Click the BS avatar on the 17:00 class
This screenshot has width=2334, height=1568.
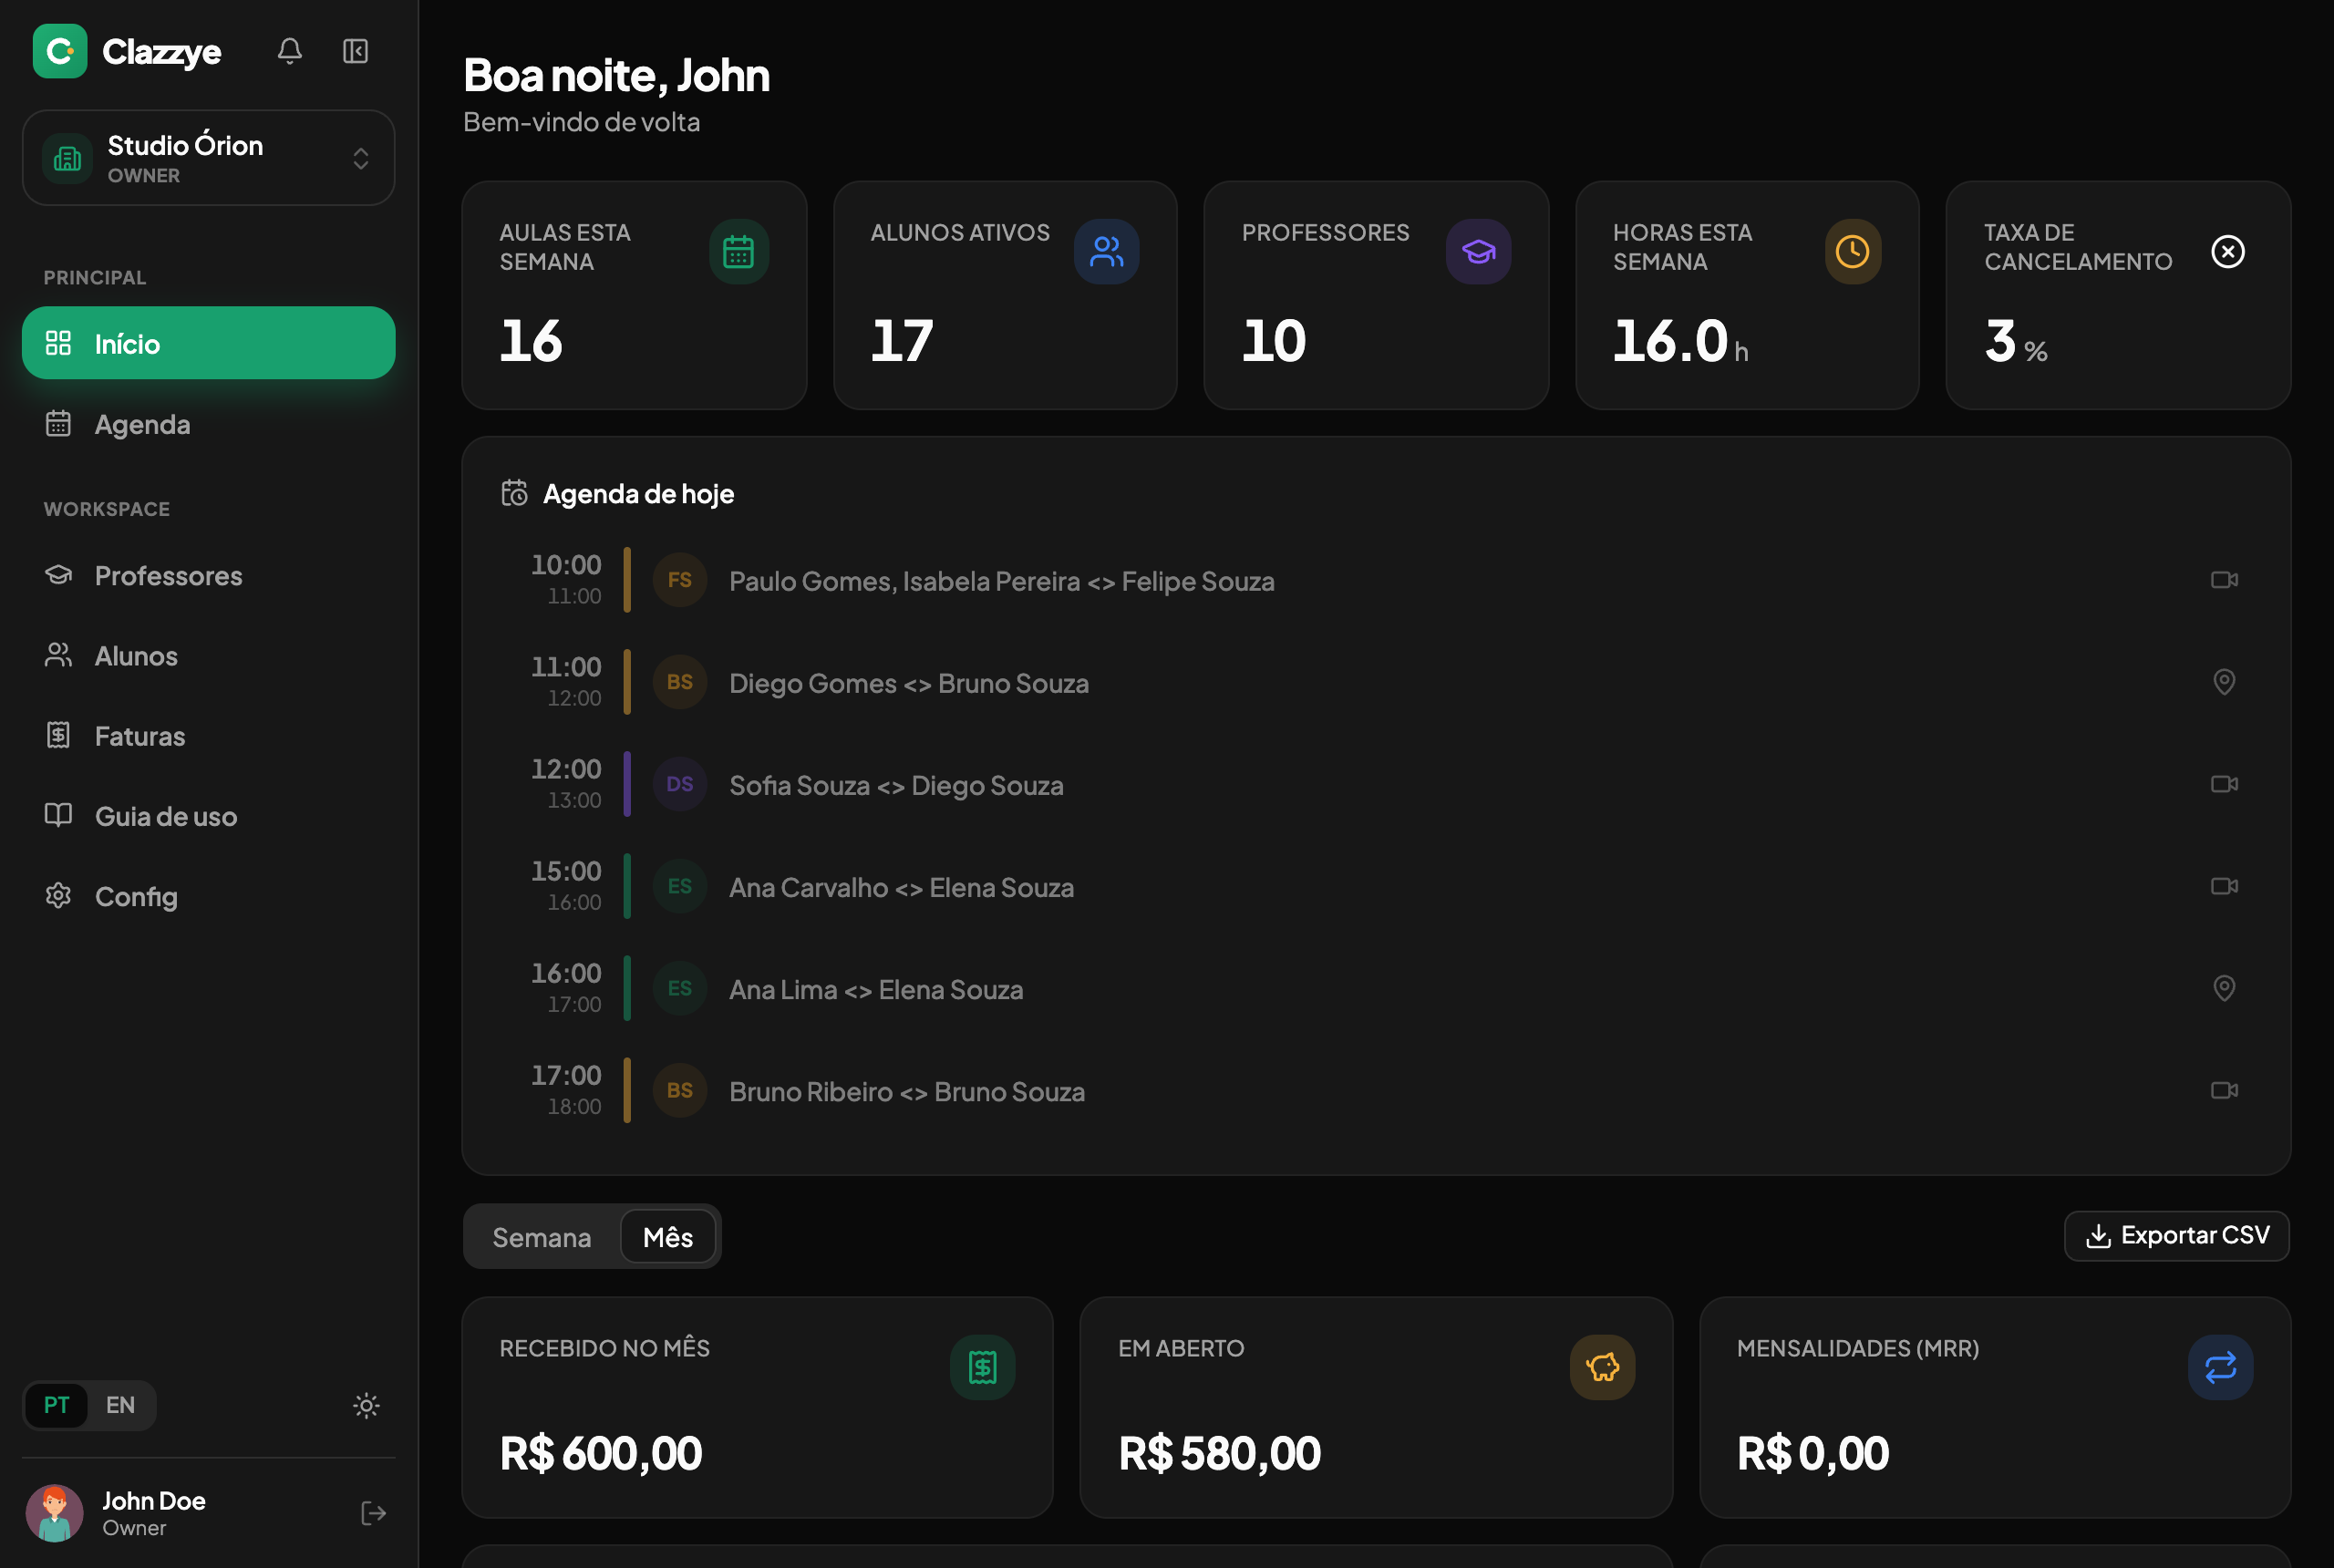click(680, 1090)
